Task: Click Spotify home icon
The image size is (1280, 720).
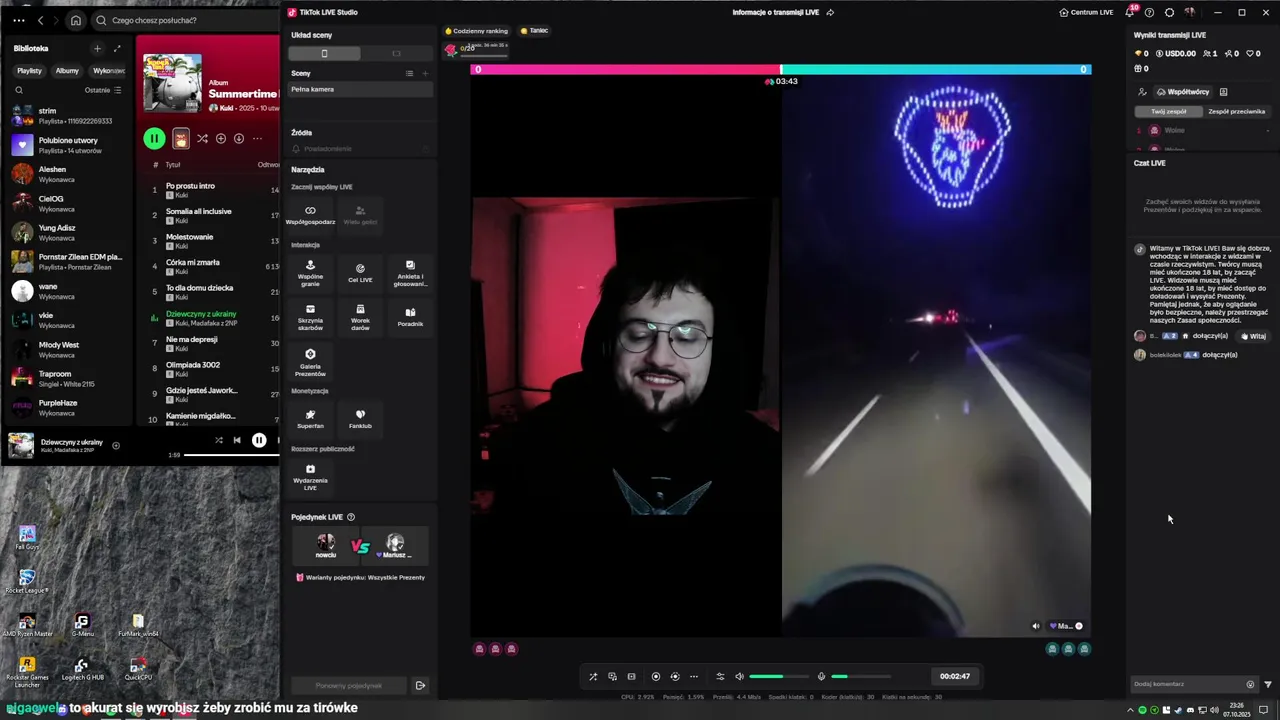Action: (x=75, y=20)
